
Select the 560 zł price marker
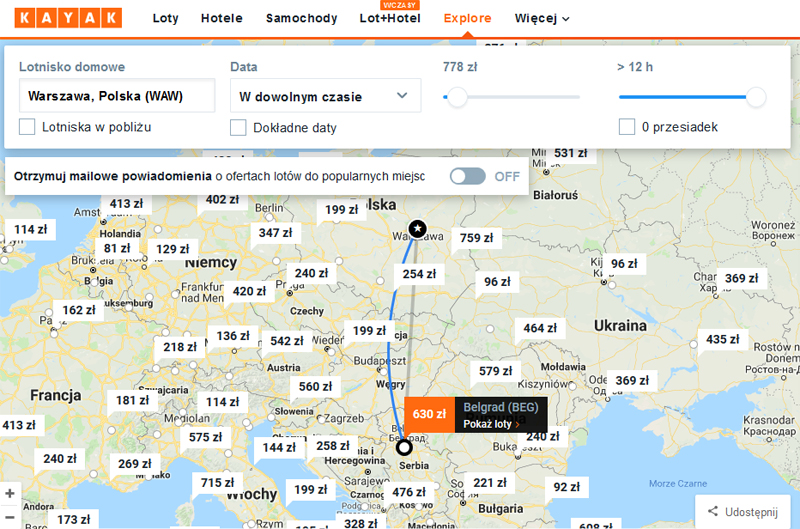315,387
